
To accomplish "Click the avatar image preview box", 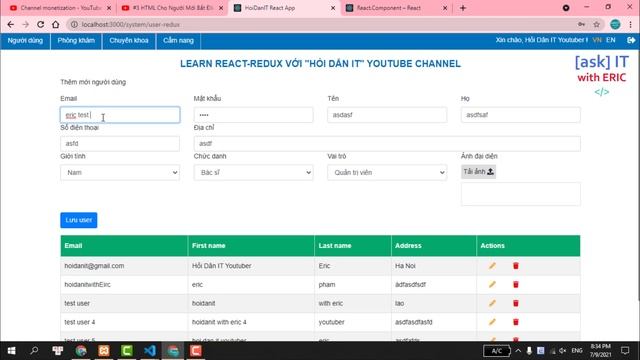I will [x=520, y=194].
